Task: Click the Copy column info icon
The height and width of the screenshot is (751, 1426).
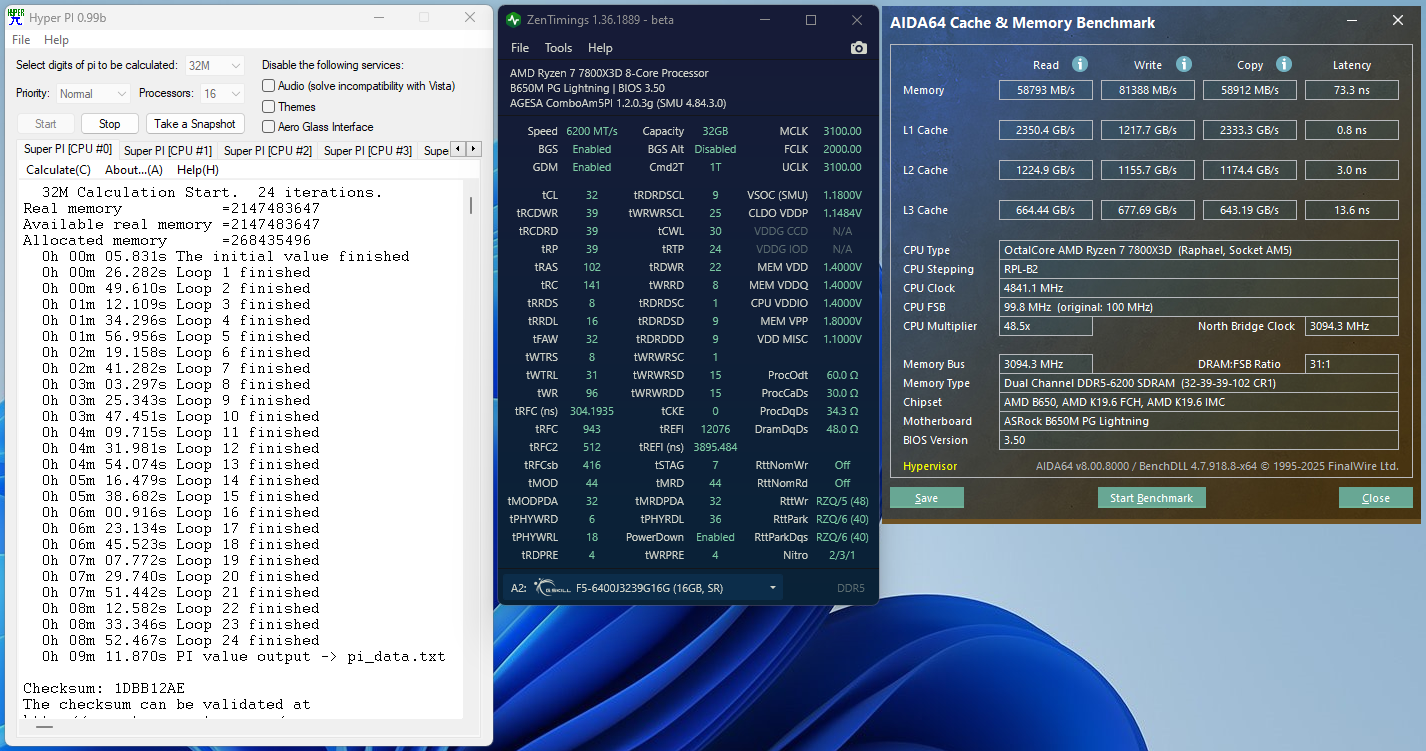Action: pyautogui.click(x=1285, y=64)
